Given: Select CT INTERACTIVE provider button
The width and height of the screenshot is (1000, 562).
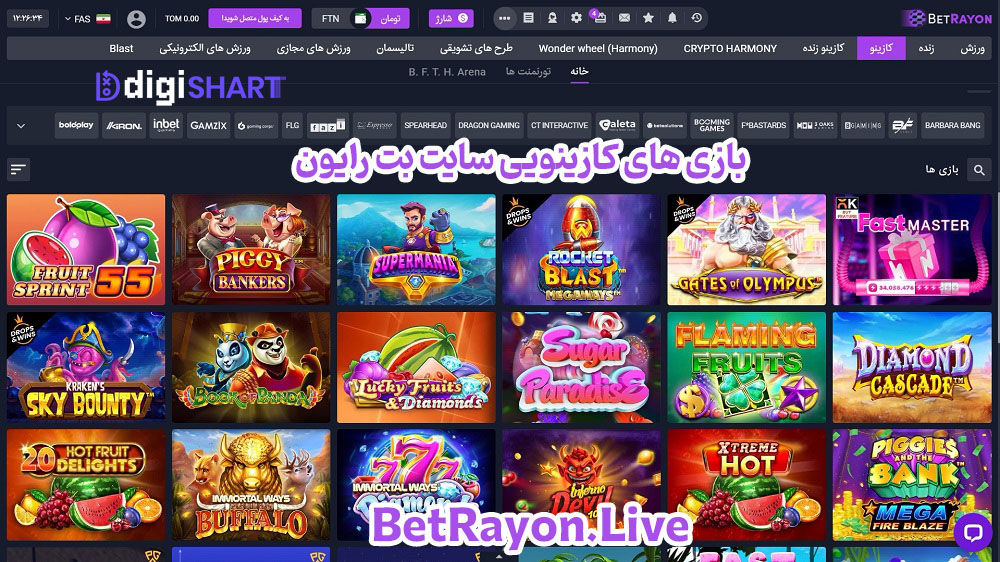Looking at the screenshot, I should click(x=559, y=126).
